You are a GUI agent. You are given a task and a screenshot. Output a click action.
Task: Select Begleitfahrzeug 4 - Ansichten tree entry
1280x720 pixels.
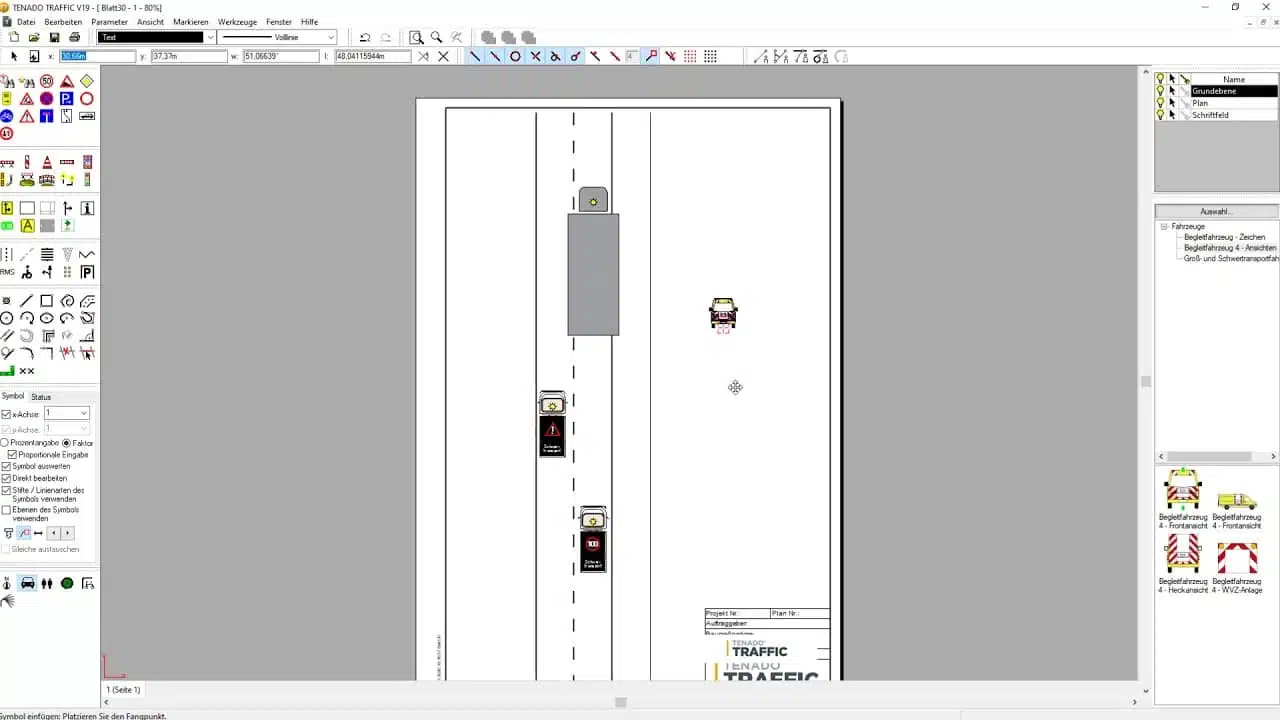pos(1230,247)
